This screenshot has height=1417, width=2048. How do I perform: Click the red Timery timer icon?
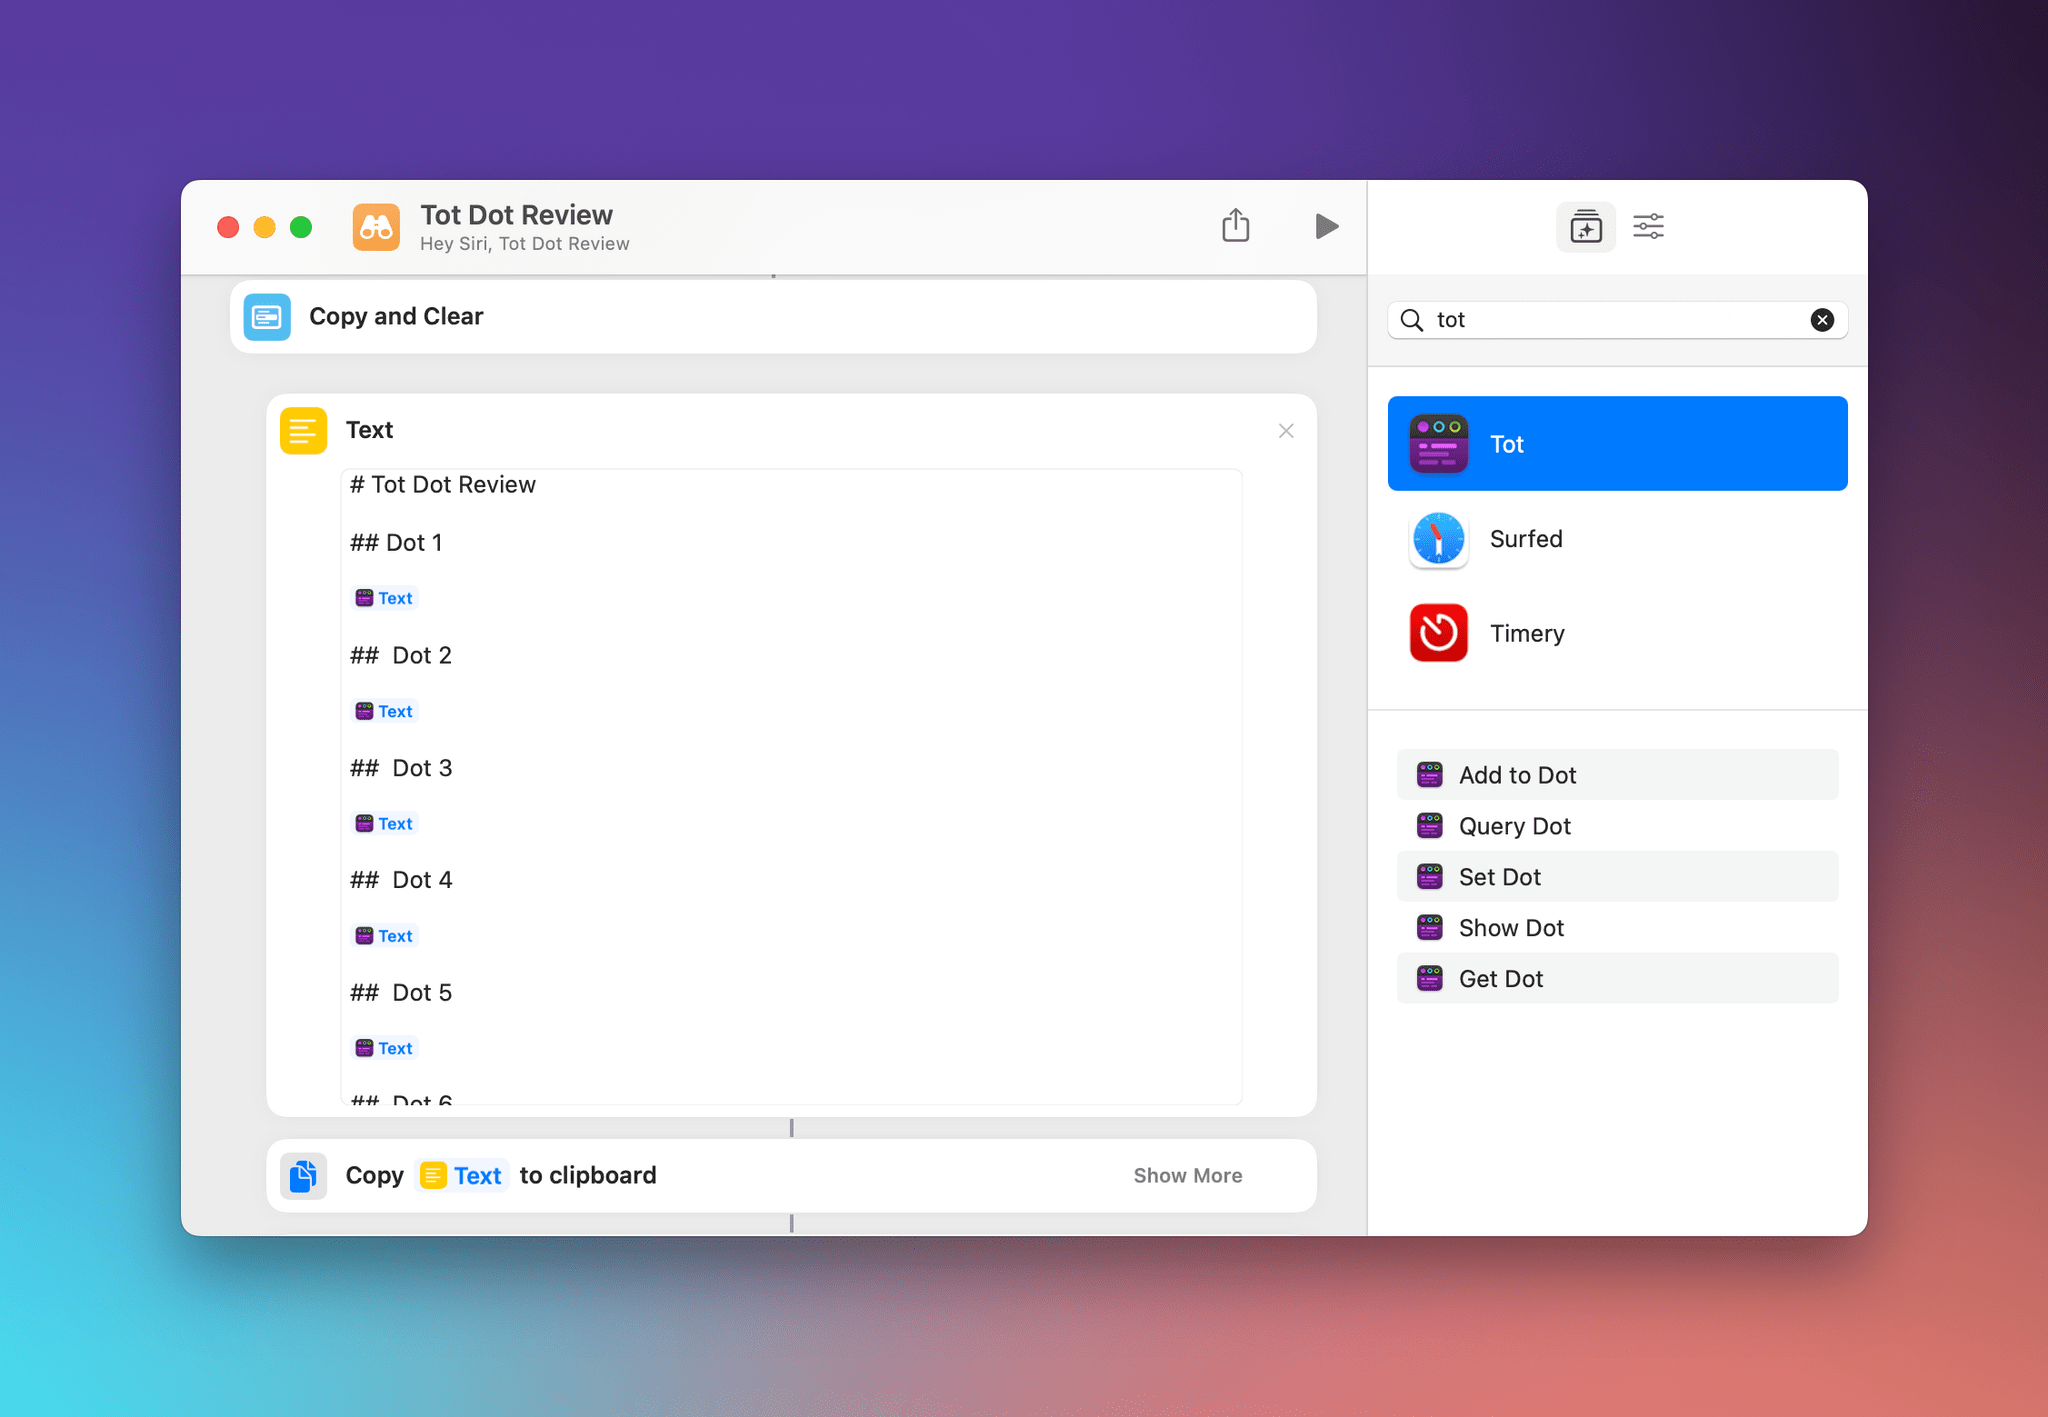(x=1438, y=633)
